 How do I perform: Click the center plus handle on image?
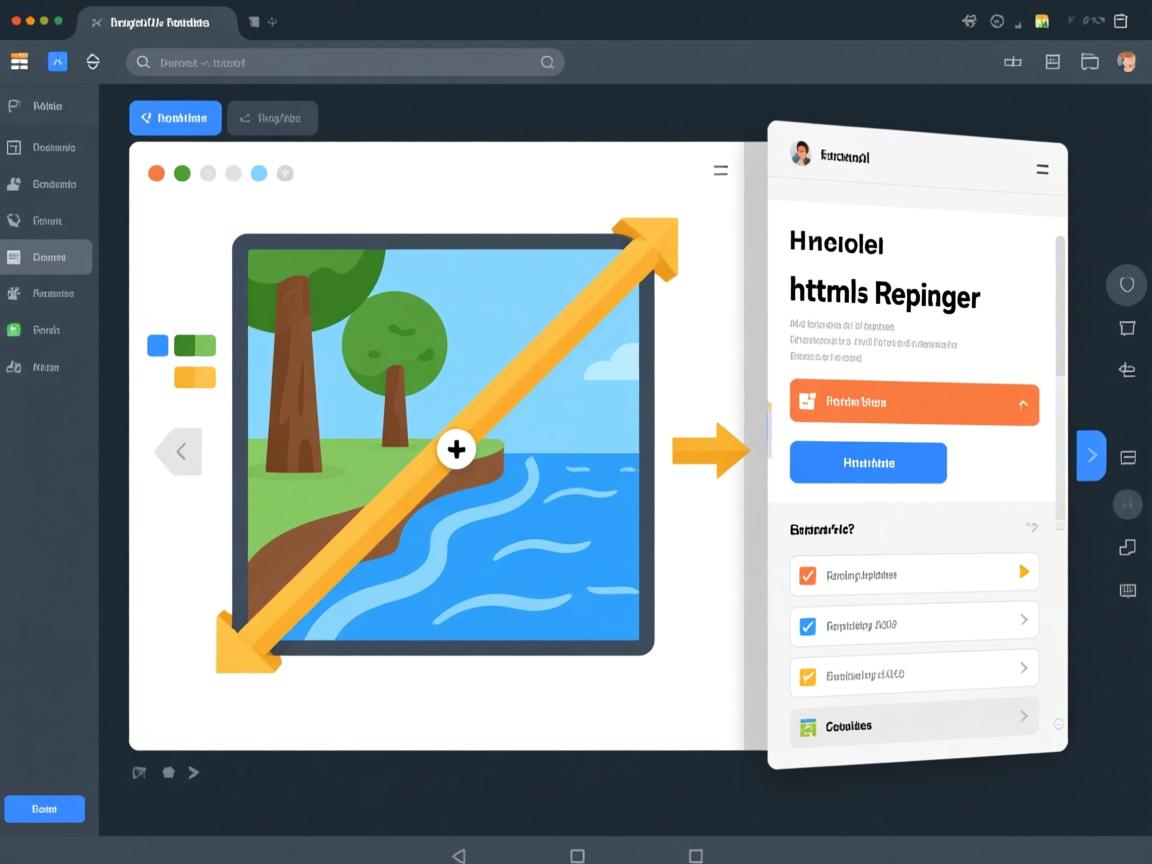(x=456, y=450)
